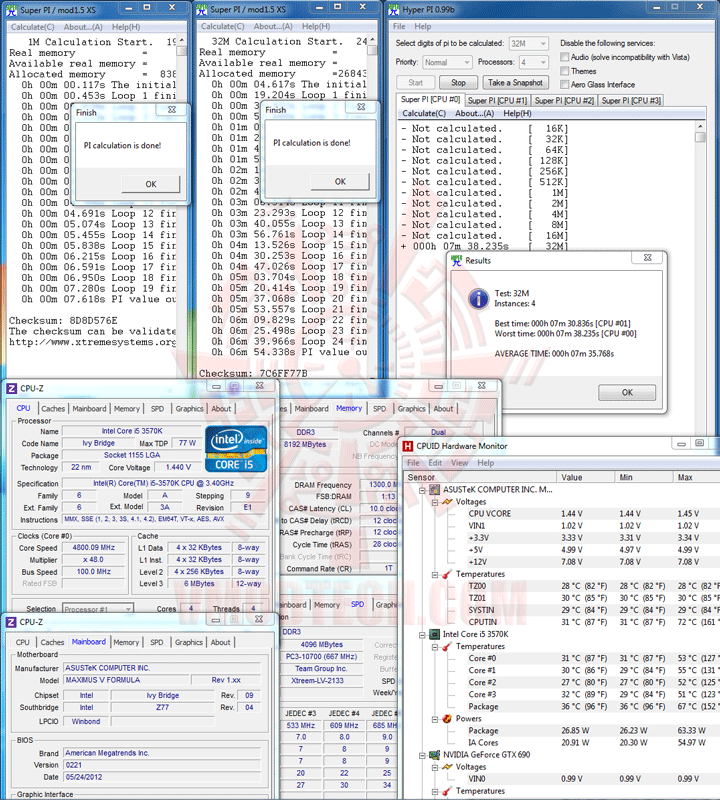The height and width of the screenshot is (800, 720).
Task: Open the File menu in Hyper PI
Action: point(399,27)
